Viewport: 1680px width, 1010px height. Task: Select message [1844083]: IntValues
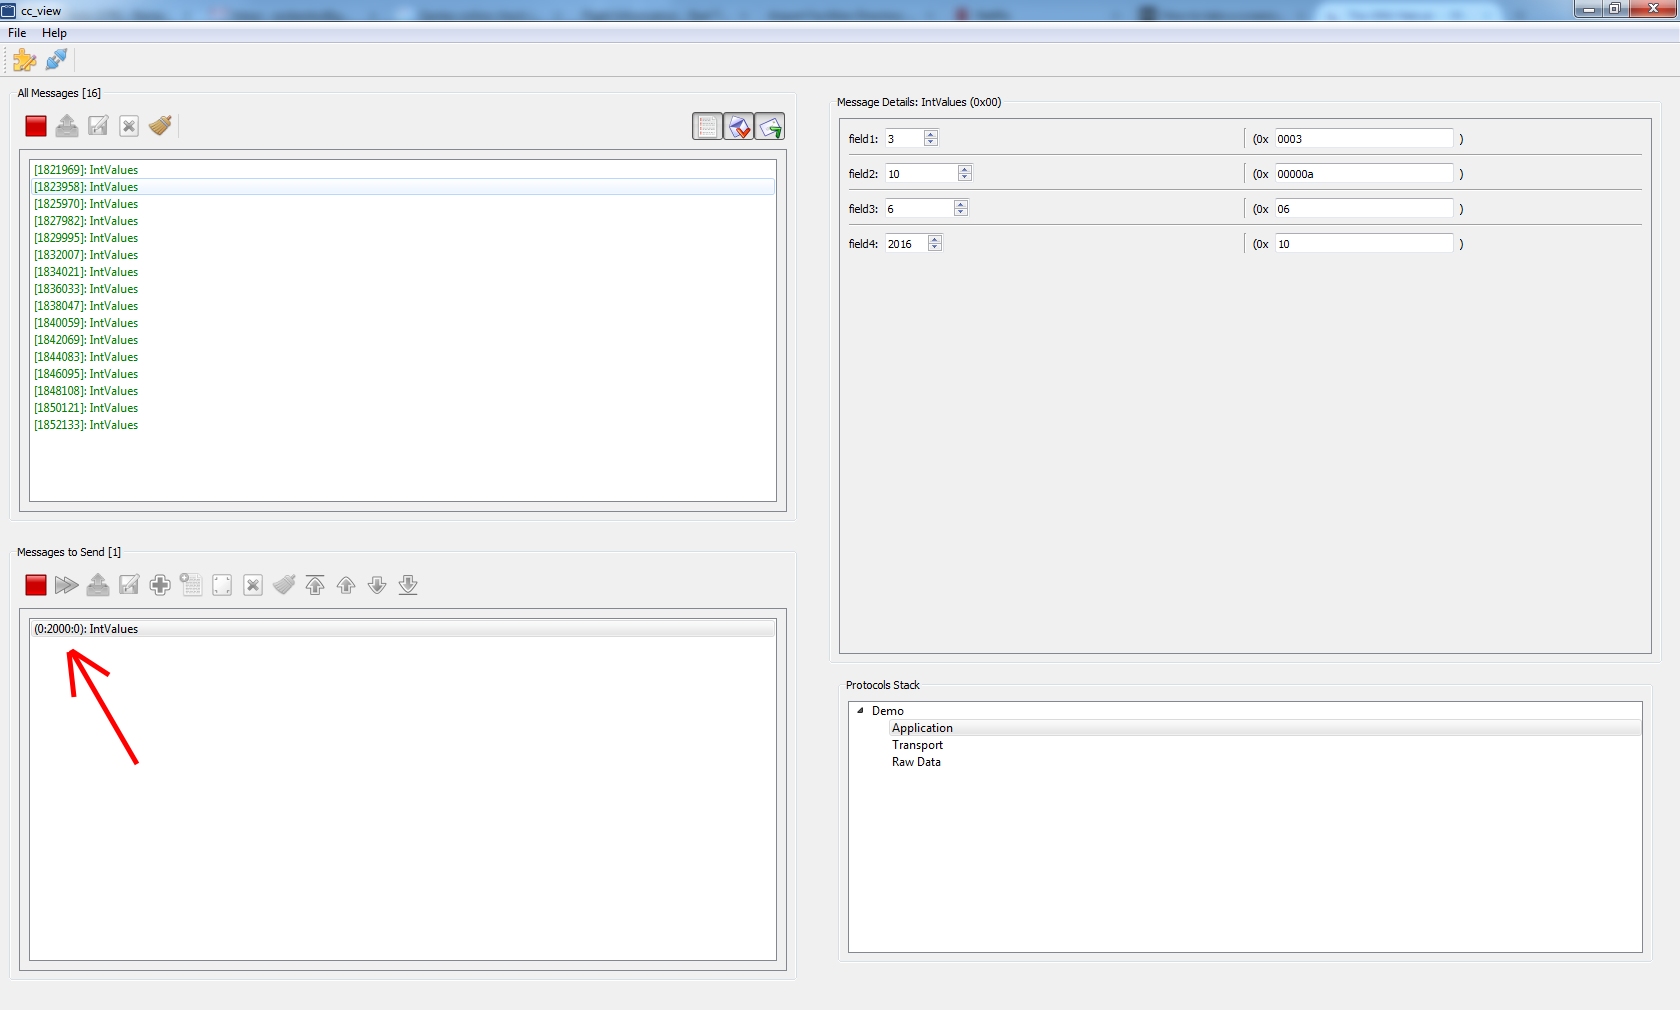click(x=402, y=357)
